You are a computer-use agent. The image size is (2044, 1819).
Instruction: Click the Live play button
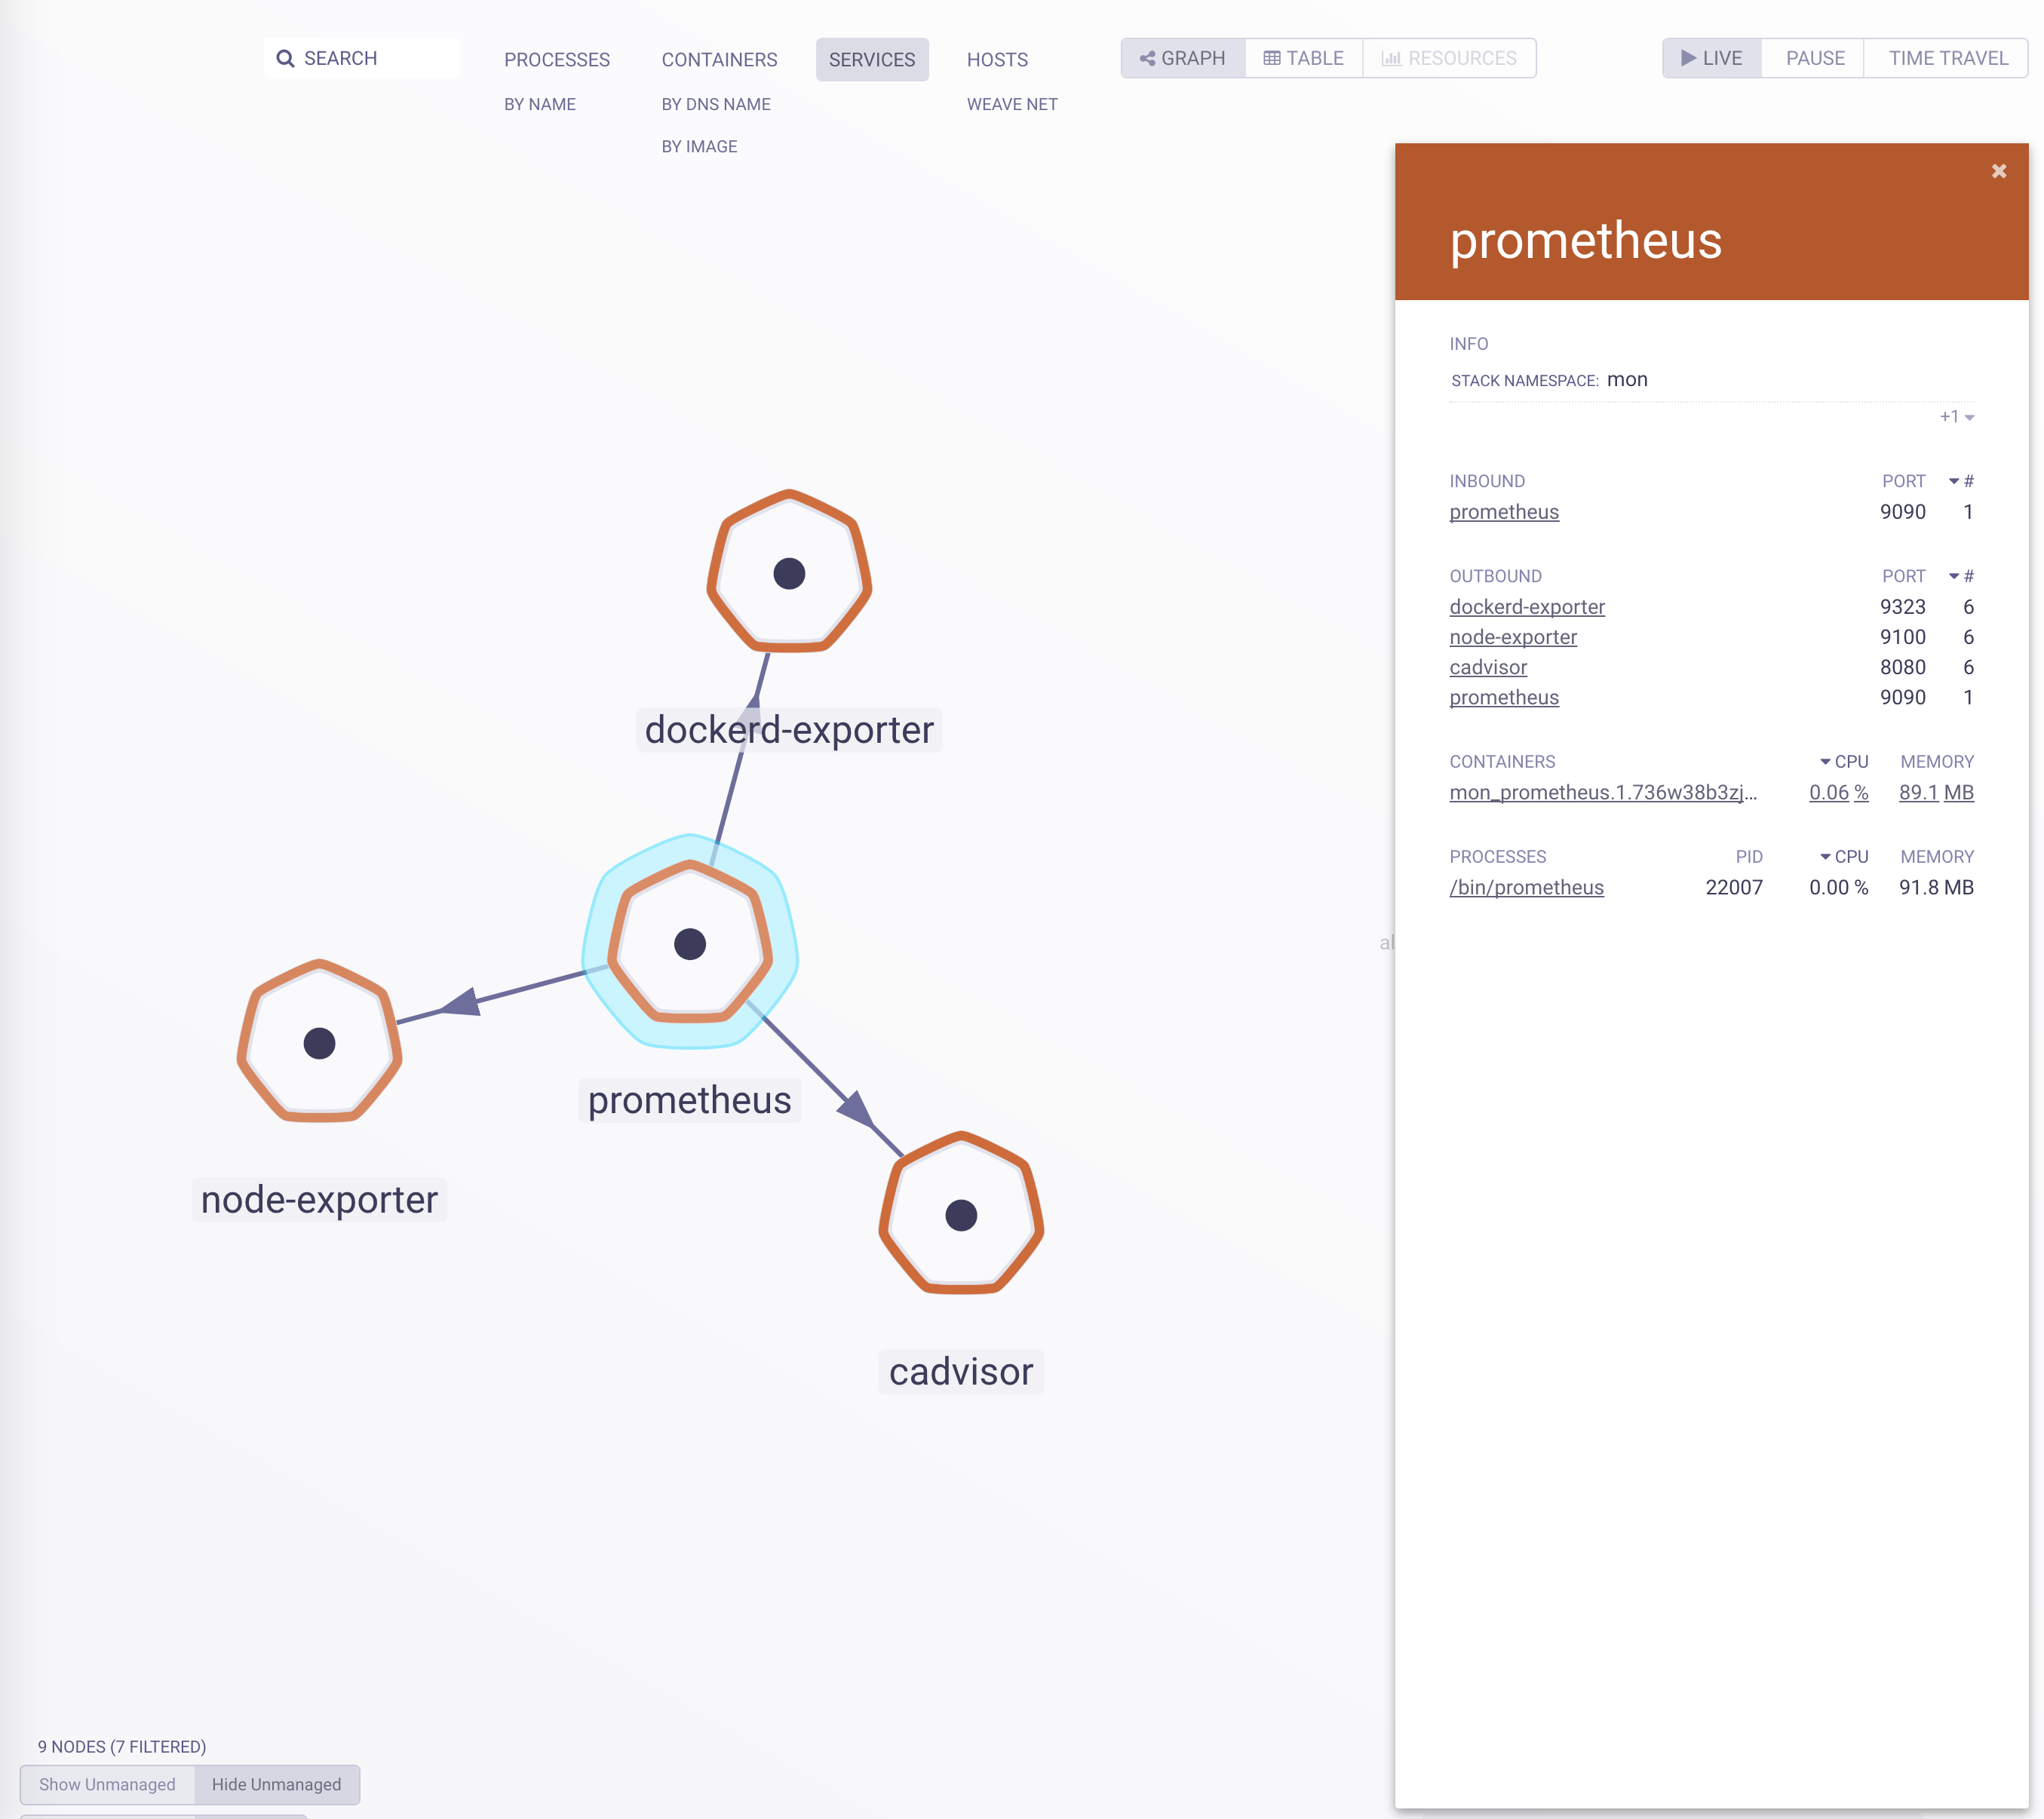pos(1711,58)
